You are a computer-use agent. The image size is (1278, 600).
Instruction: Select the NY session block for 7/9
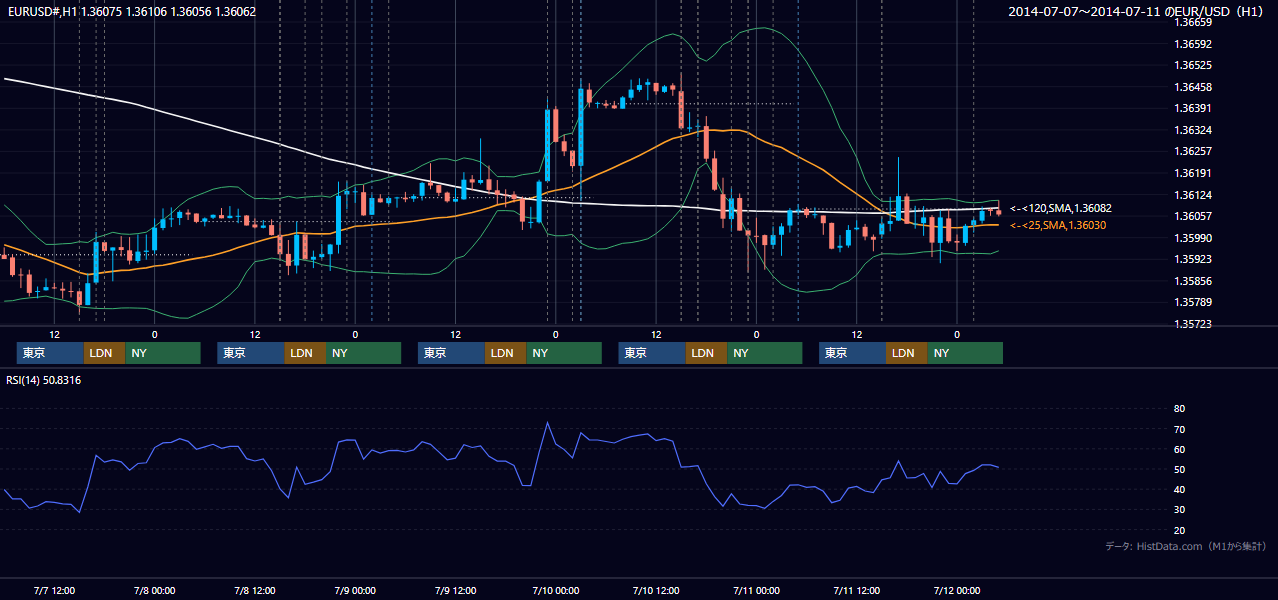(x=564, y=353)
